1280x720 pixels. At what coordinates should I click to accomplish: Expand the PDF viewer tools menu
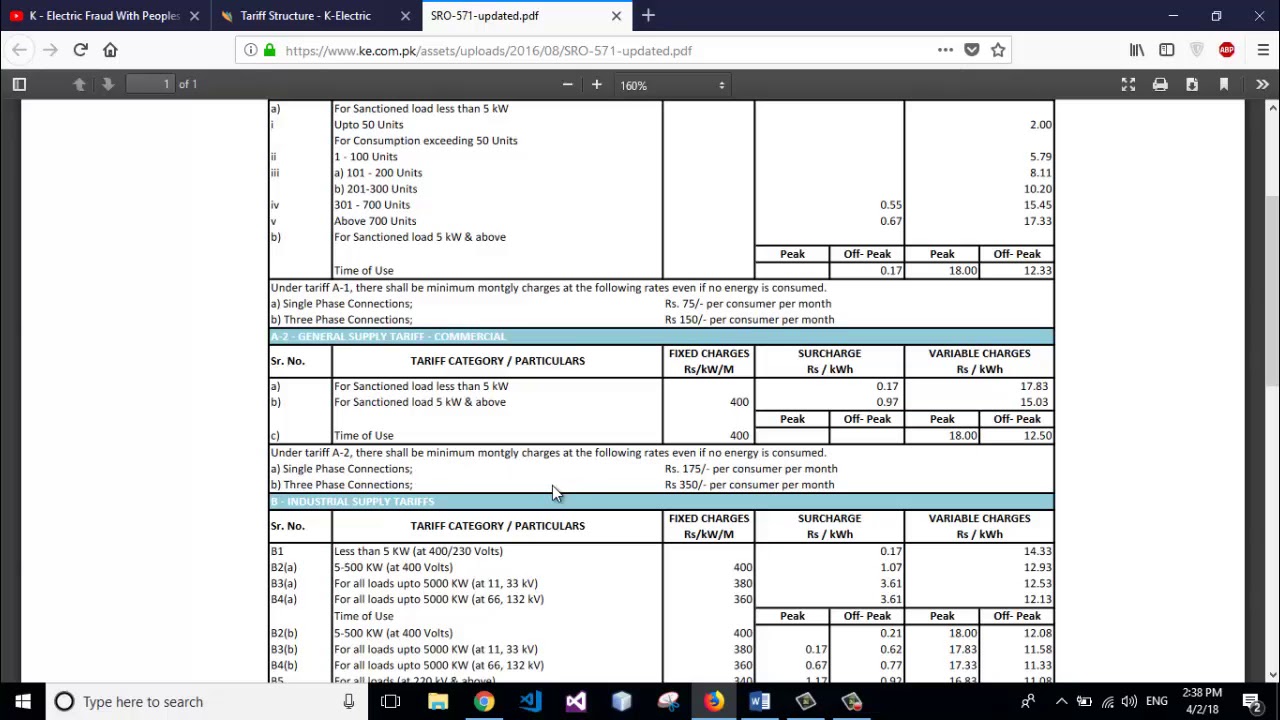tap(1262, 85)
